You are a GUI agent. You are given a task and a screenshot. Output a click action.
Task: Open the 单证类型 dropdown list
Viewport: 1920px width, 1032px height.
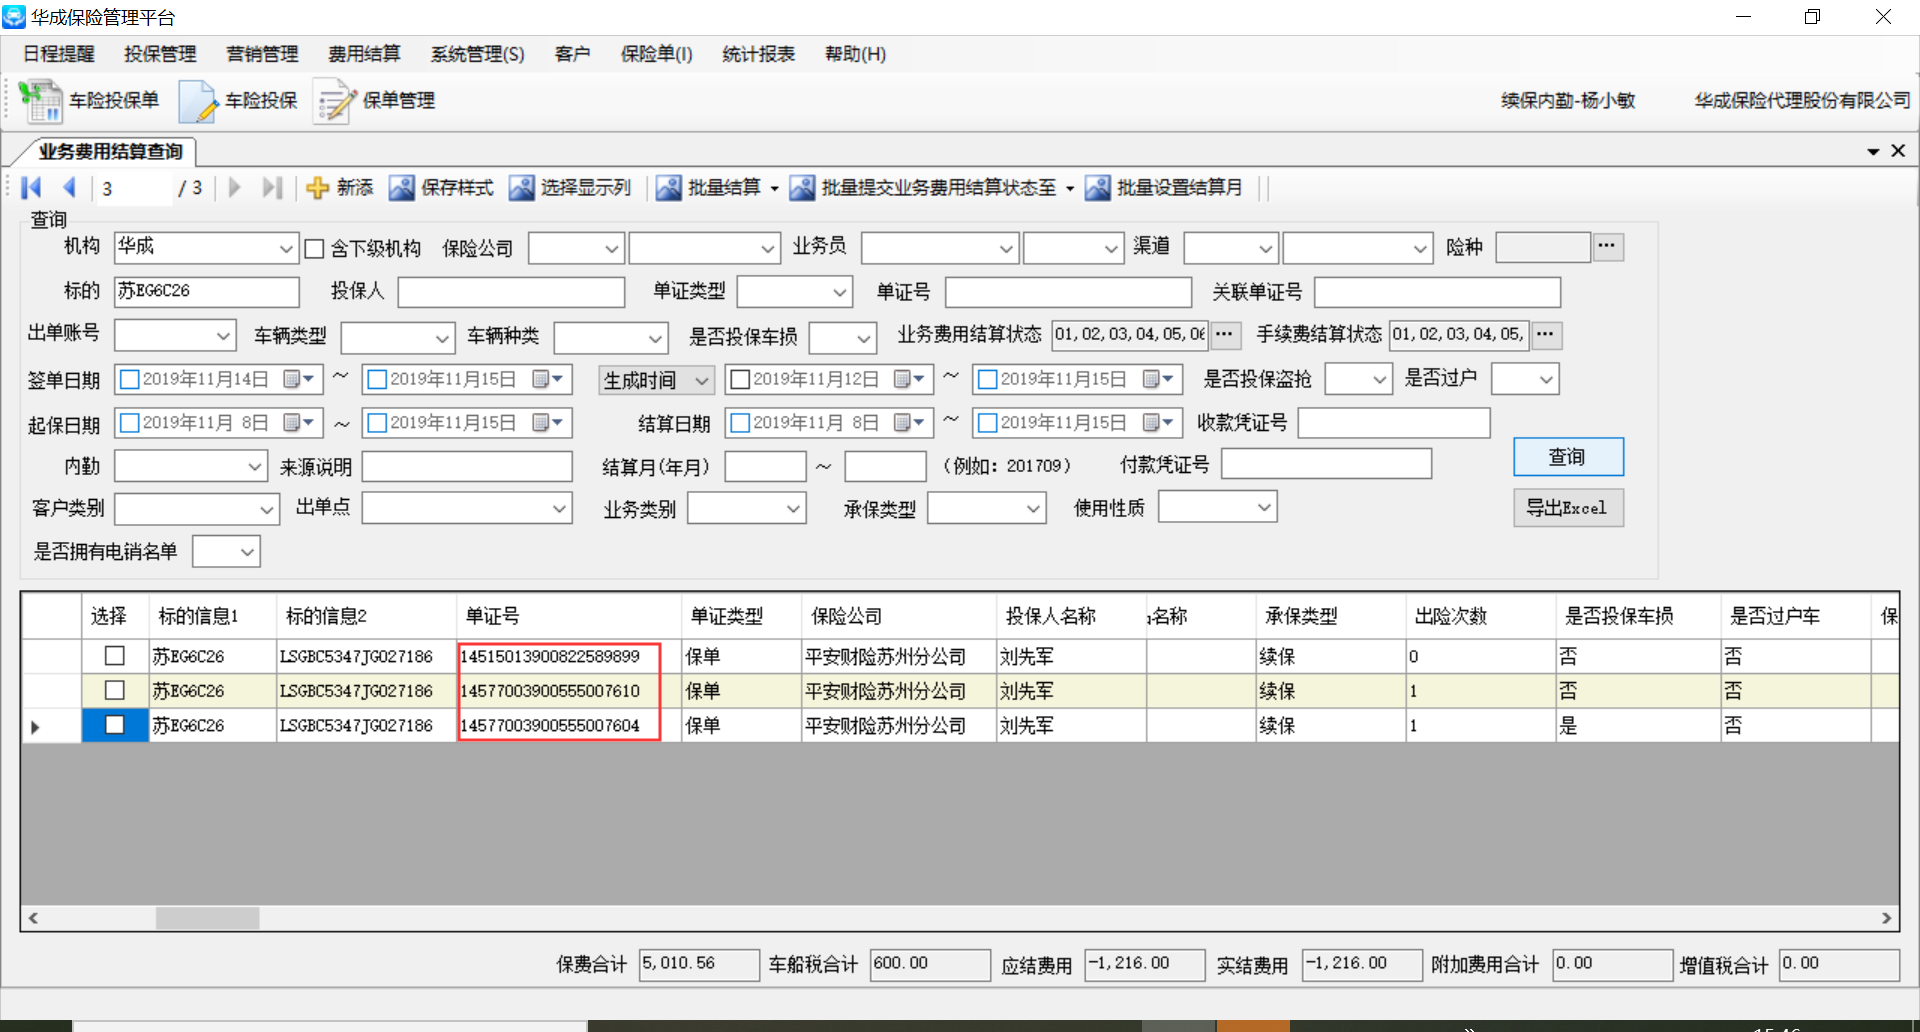(839, 292)
